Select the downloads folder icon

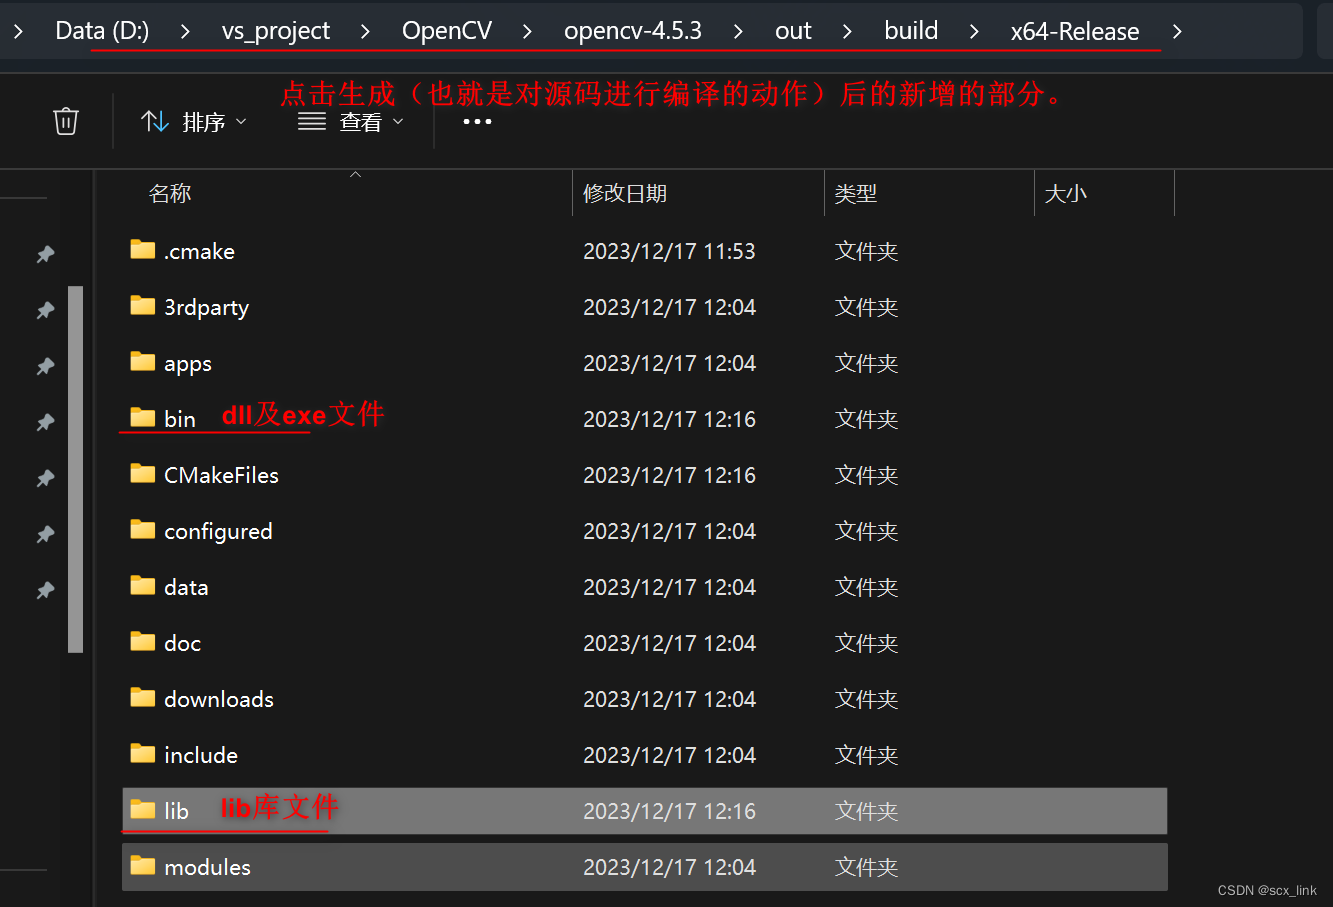tap(143, 698)
